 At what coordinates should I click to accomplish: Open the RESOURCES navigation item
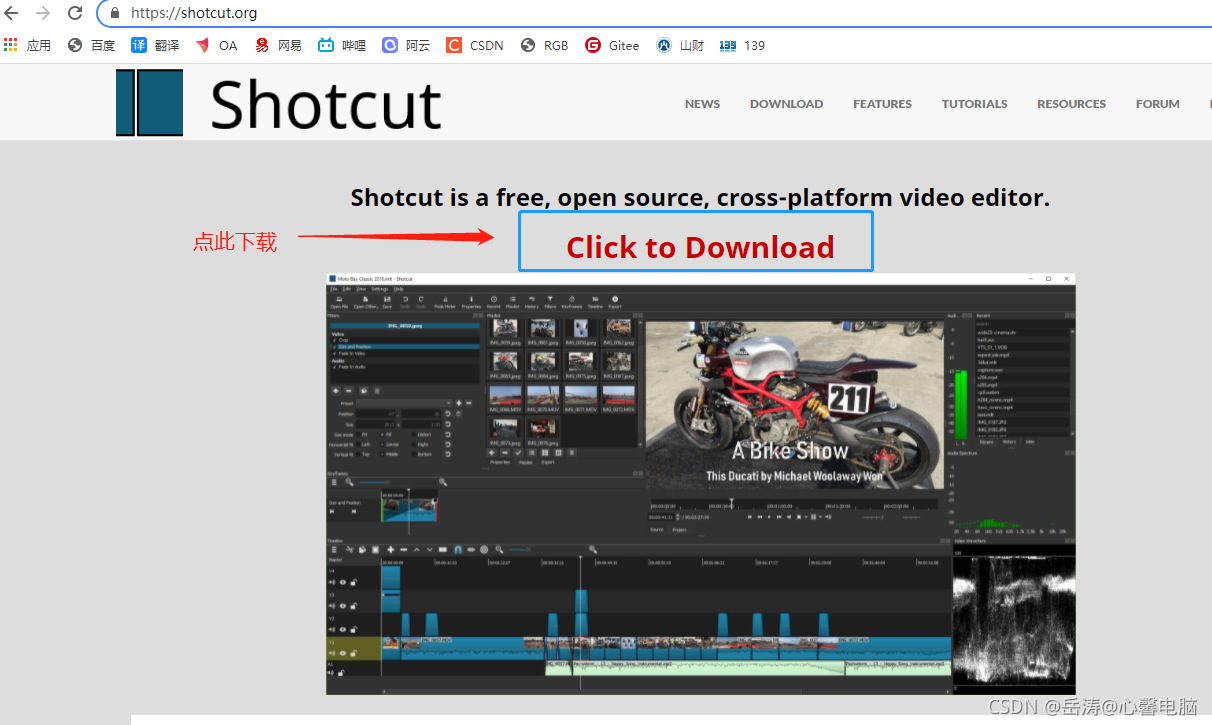click(x=1071, y=104)
